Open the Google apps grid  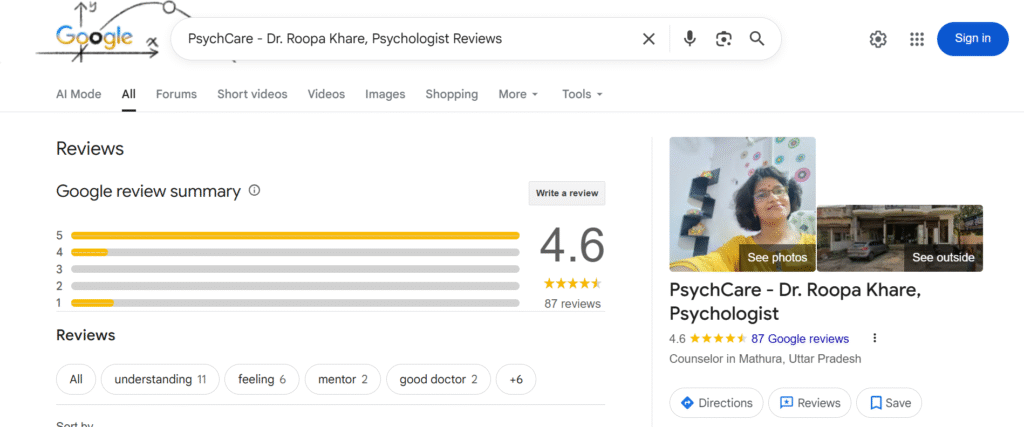point(916,39)
